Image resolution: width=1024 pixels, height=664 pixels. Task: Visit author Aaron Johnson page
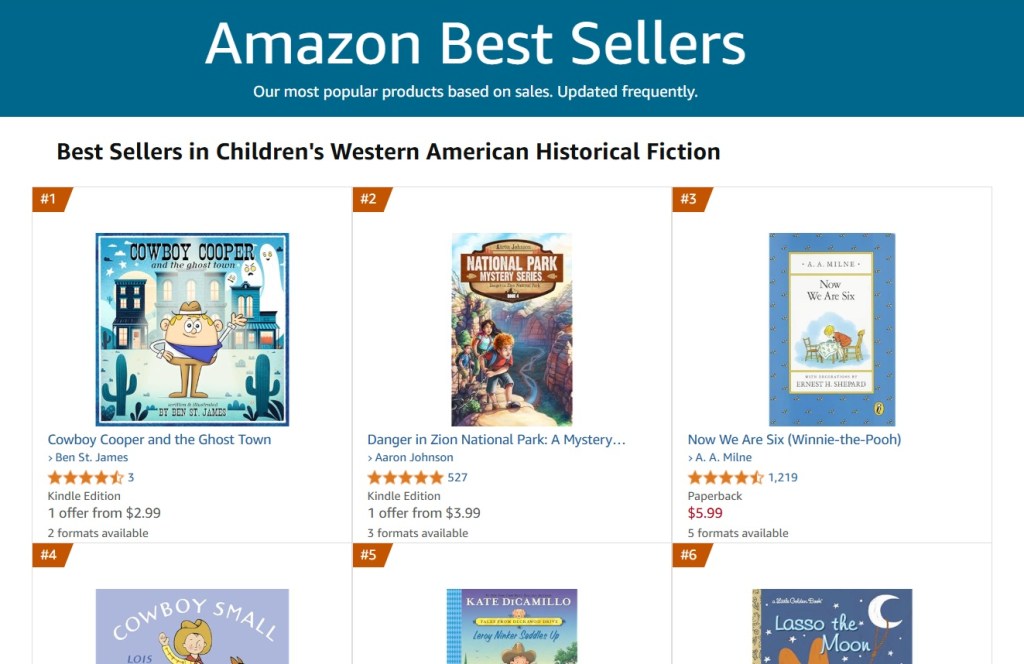tap(413, 457)
